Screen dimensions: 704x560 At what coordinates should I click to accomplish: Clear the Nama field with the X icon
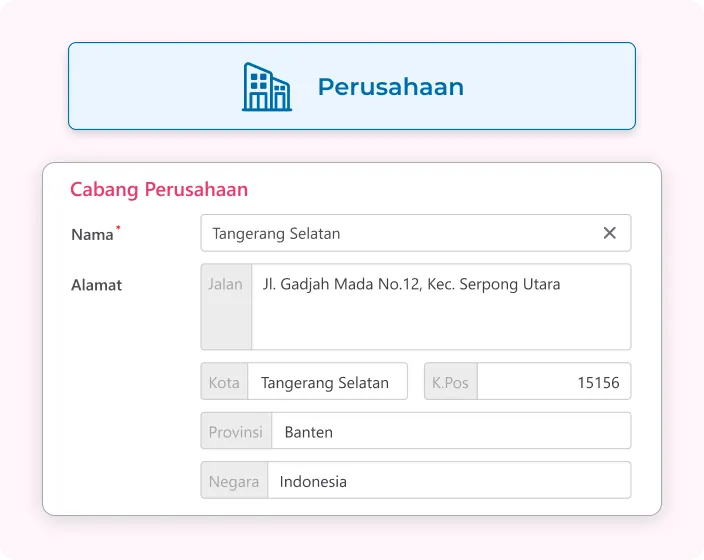click(x=609, y=233)
